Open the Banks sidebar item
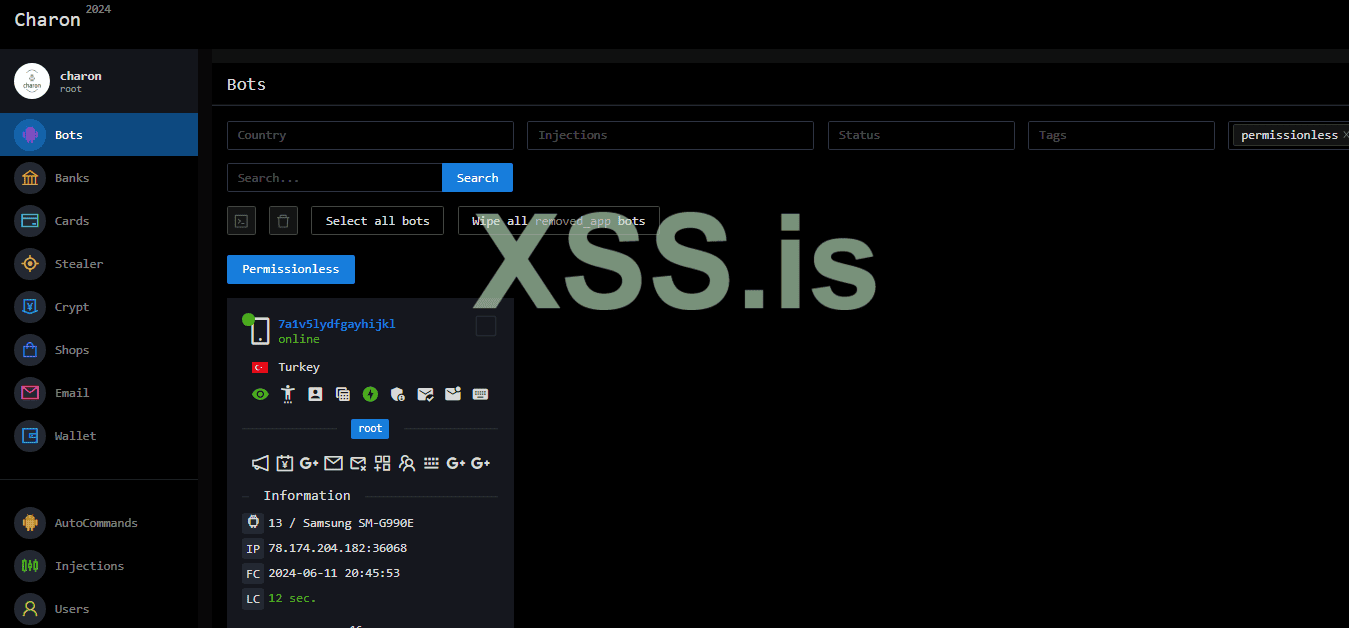 pos(99,178)
